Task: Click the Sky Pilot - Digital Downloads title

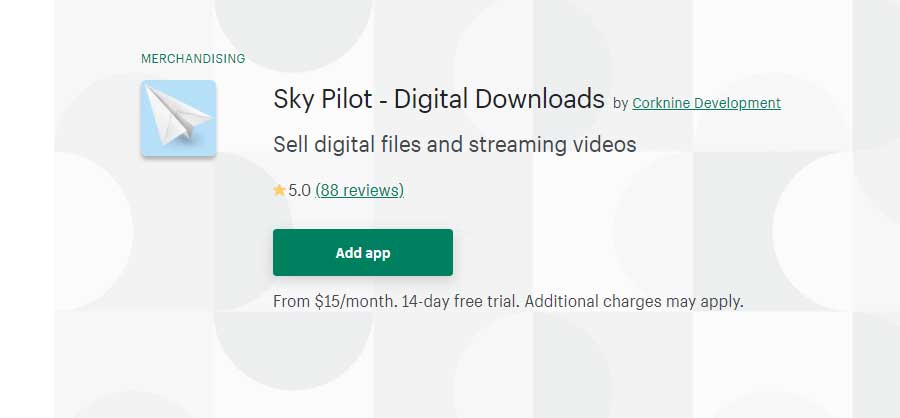Action: (439, 99)
